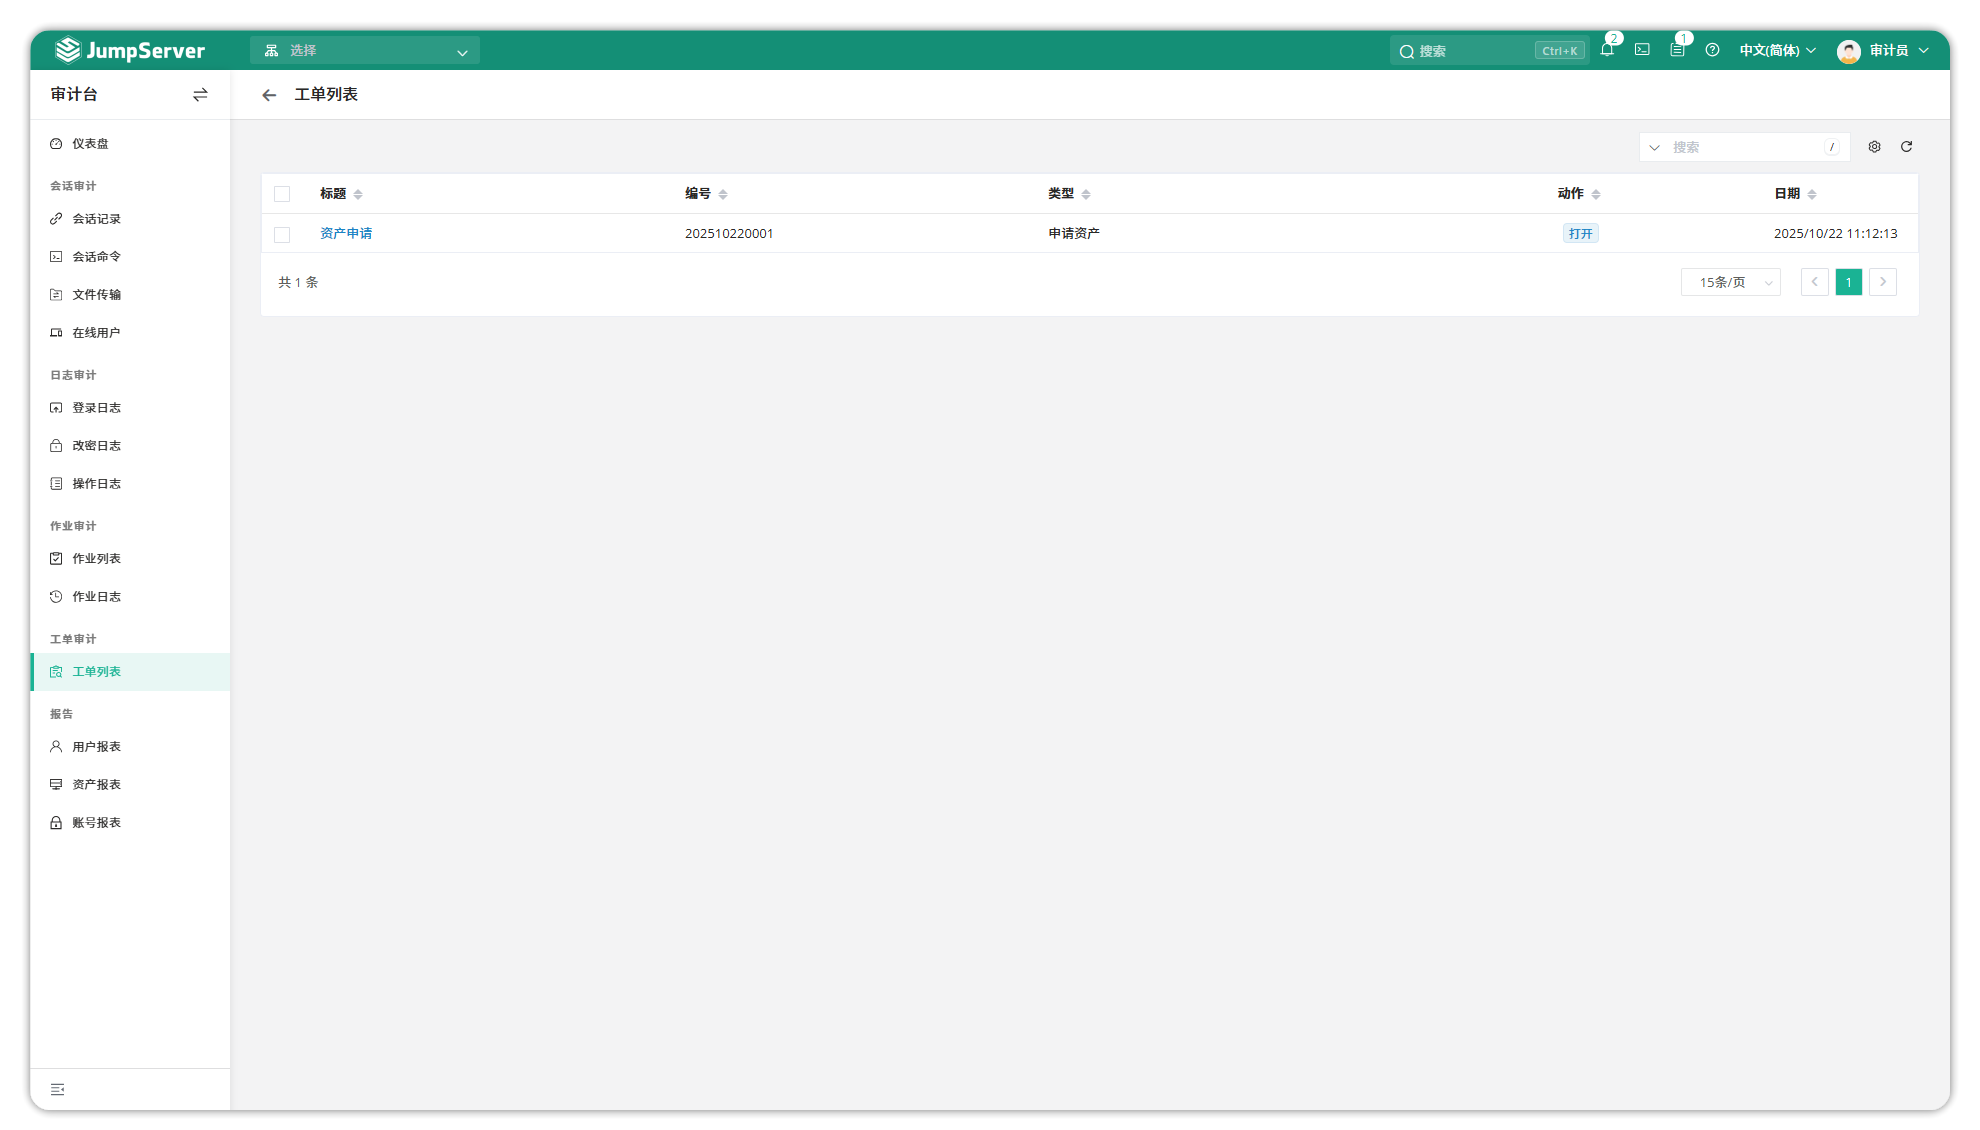Open the web terminal icon
This screenshot has width=1980, height=1130.
click(1642, 50)
